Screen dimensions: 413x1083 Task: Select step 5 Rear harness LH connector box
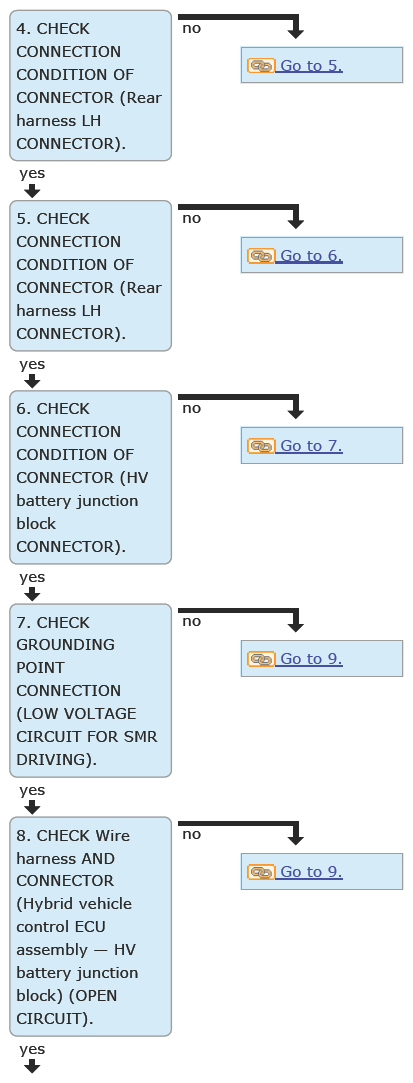pos(90,276)
